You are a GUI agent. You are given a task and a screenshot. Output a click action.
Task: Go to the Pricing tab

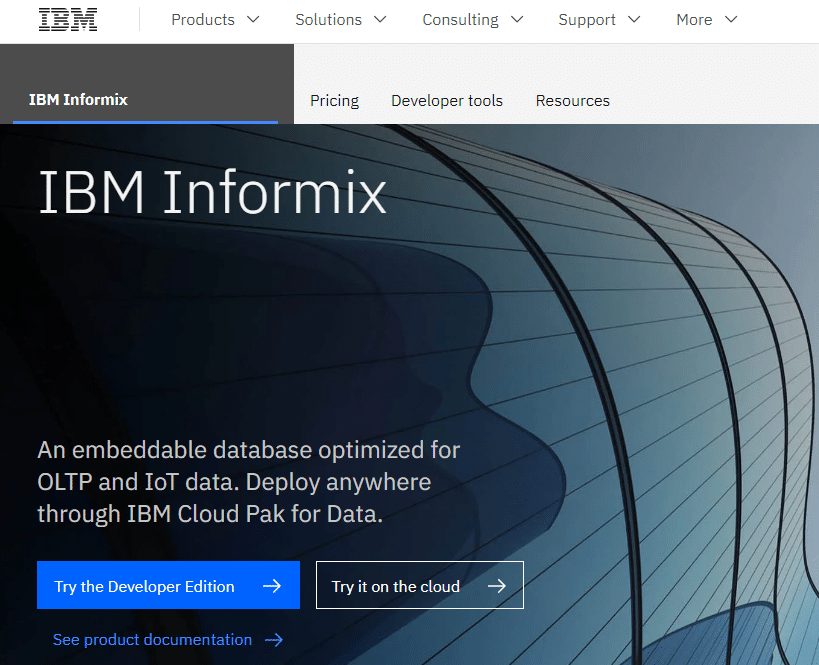coord(334,100)
